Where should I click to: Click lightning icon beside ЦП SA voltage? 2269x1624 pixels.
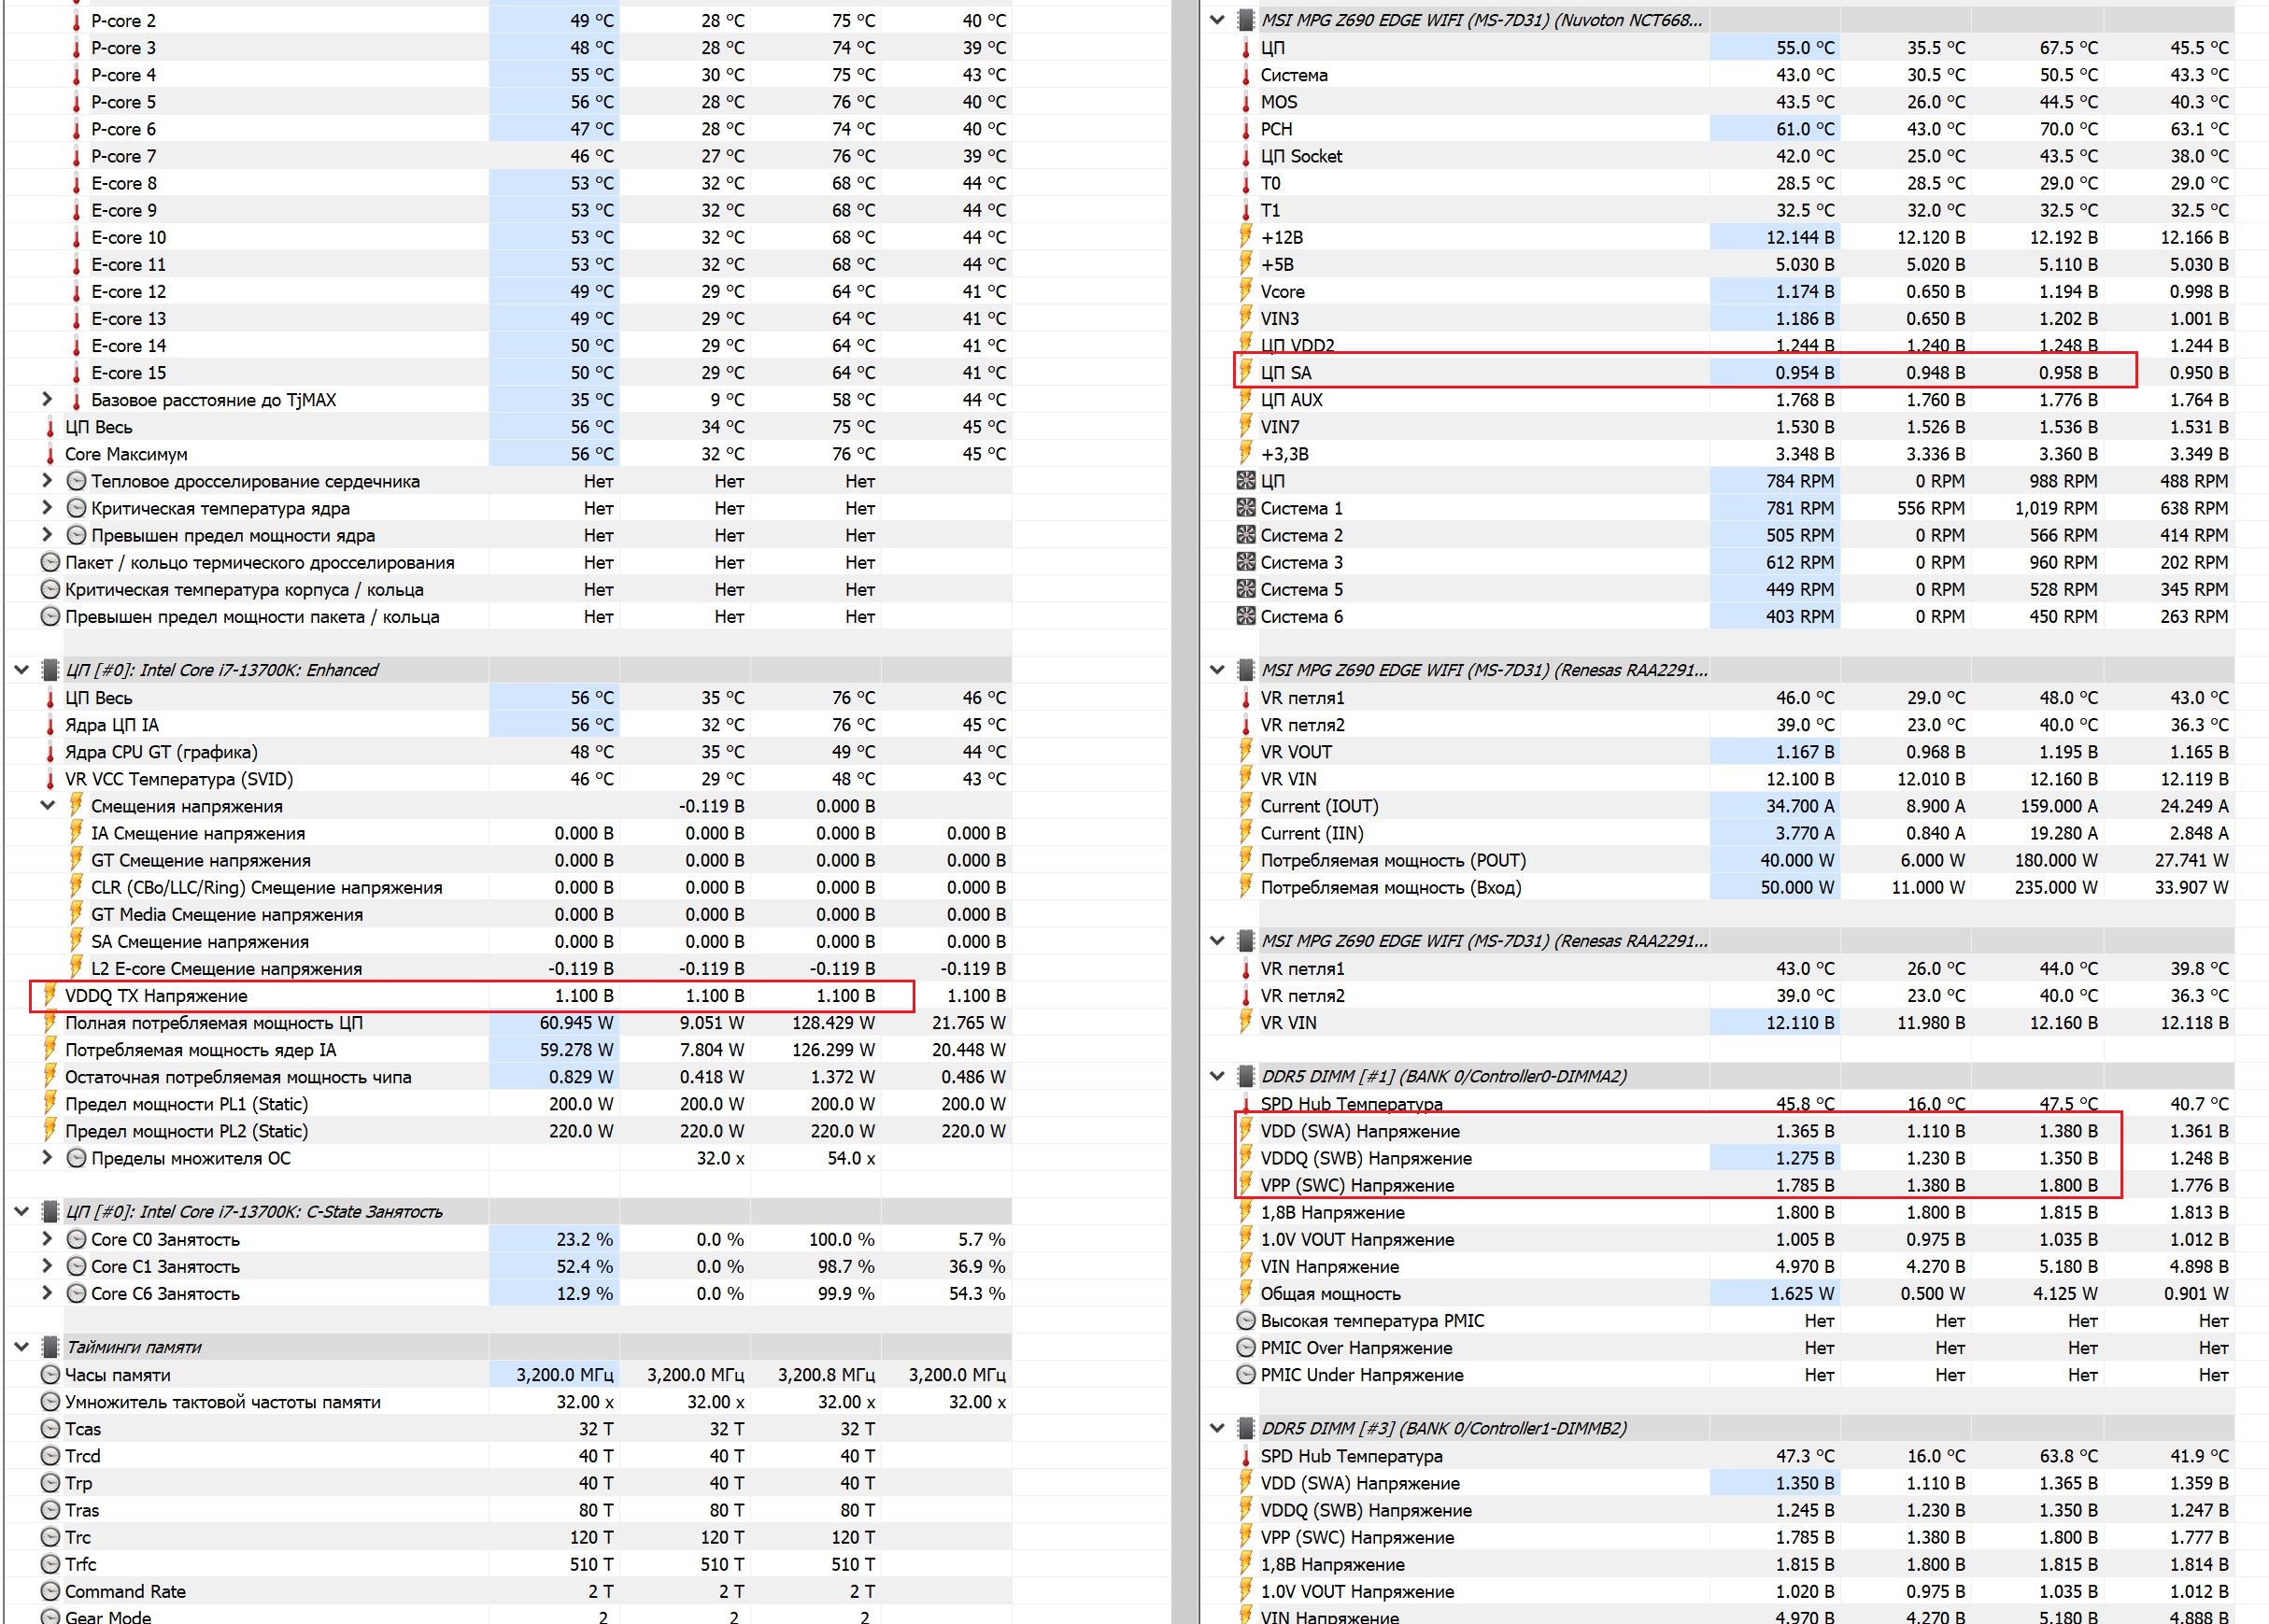1245,372
